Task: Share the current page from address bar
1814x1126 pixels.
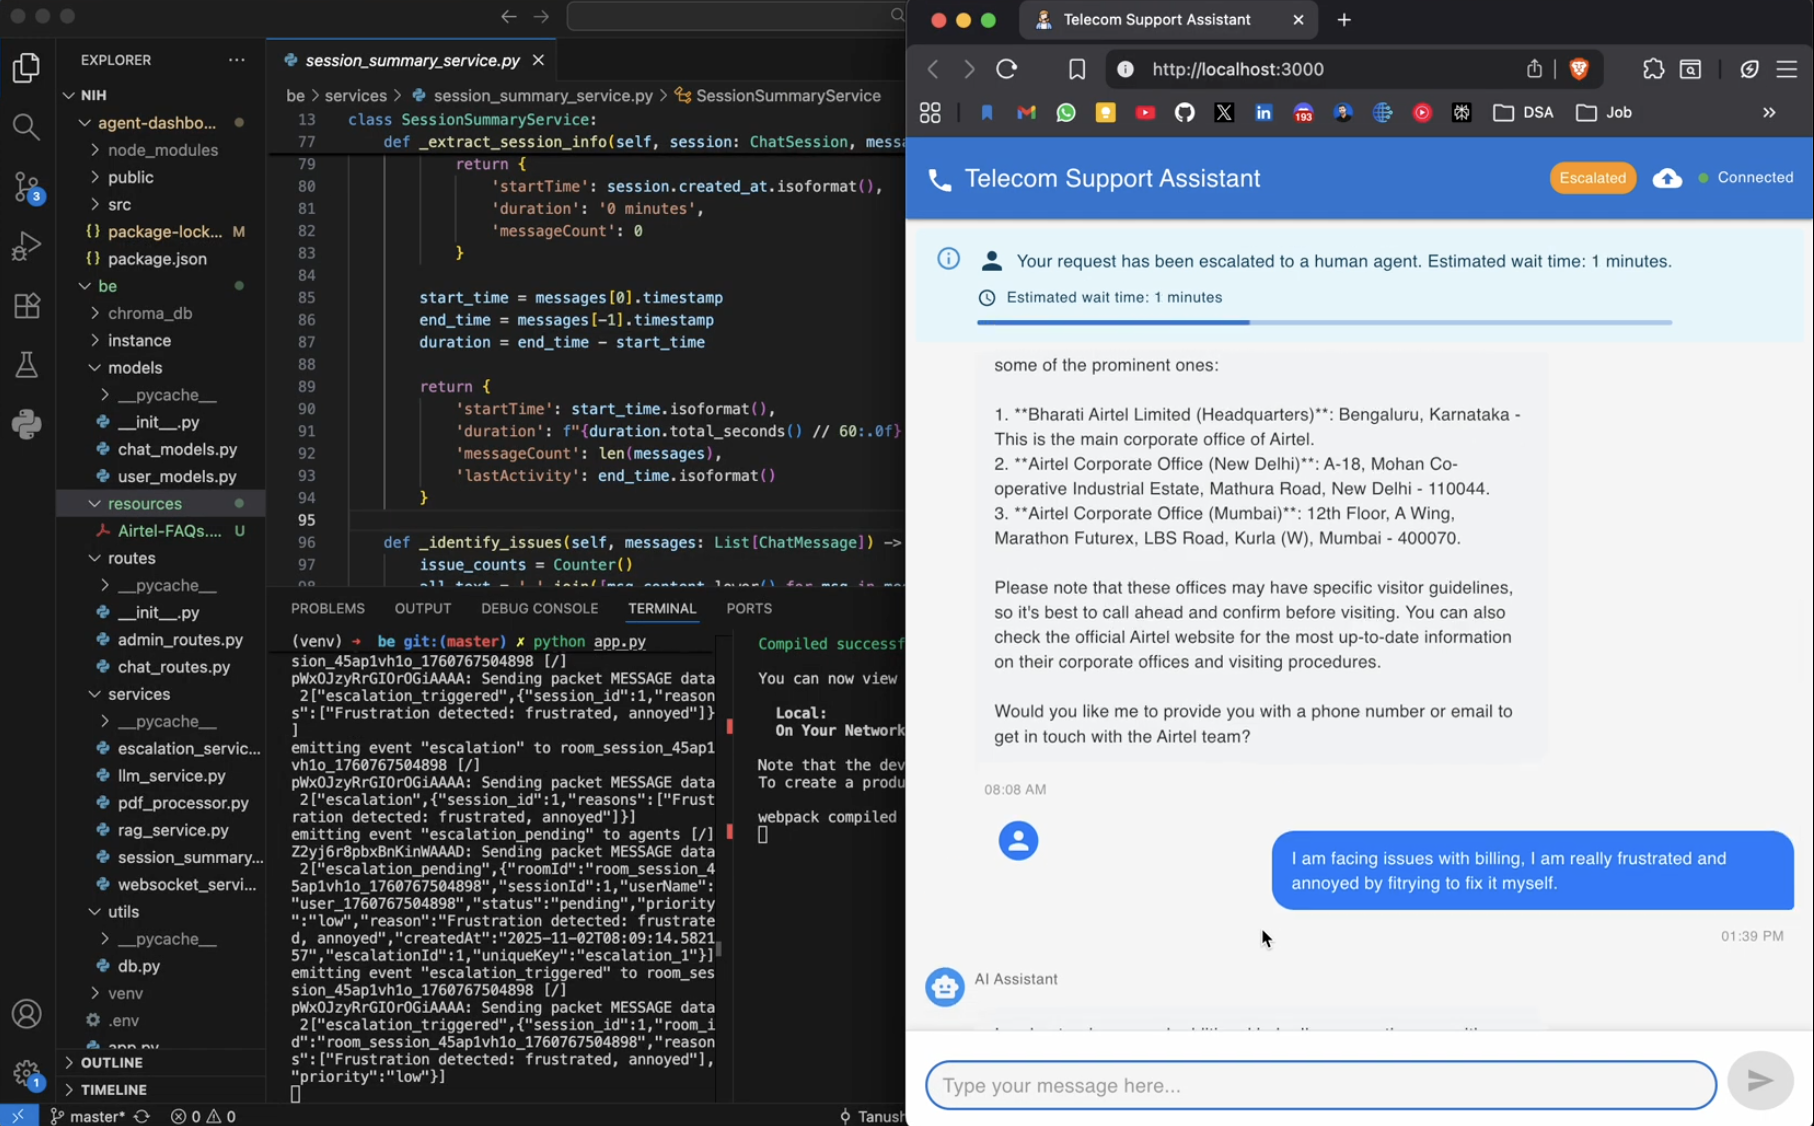Action: tap(1534, 69)
